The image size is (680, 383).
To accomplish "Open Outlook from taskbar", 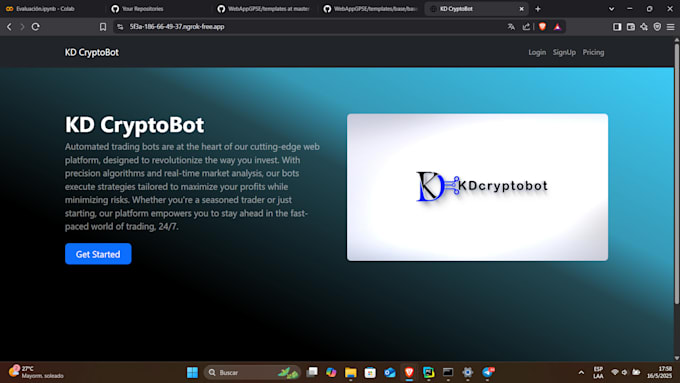I will pos(389,372).
